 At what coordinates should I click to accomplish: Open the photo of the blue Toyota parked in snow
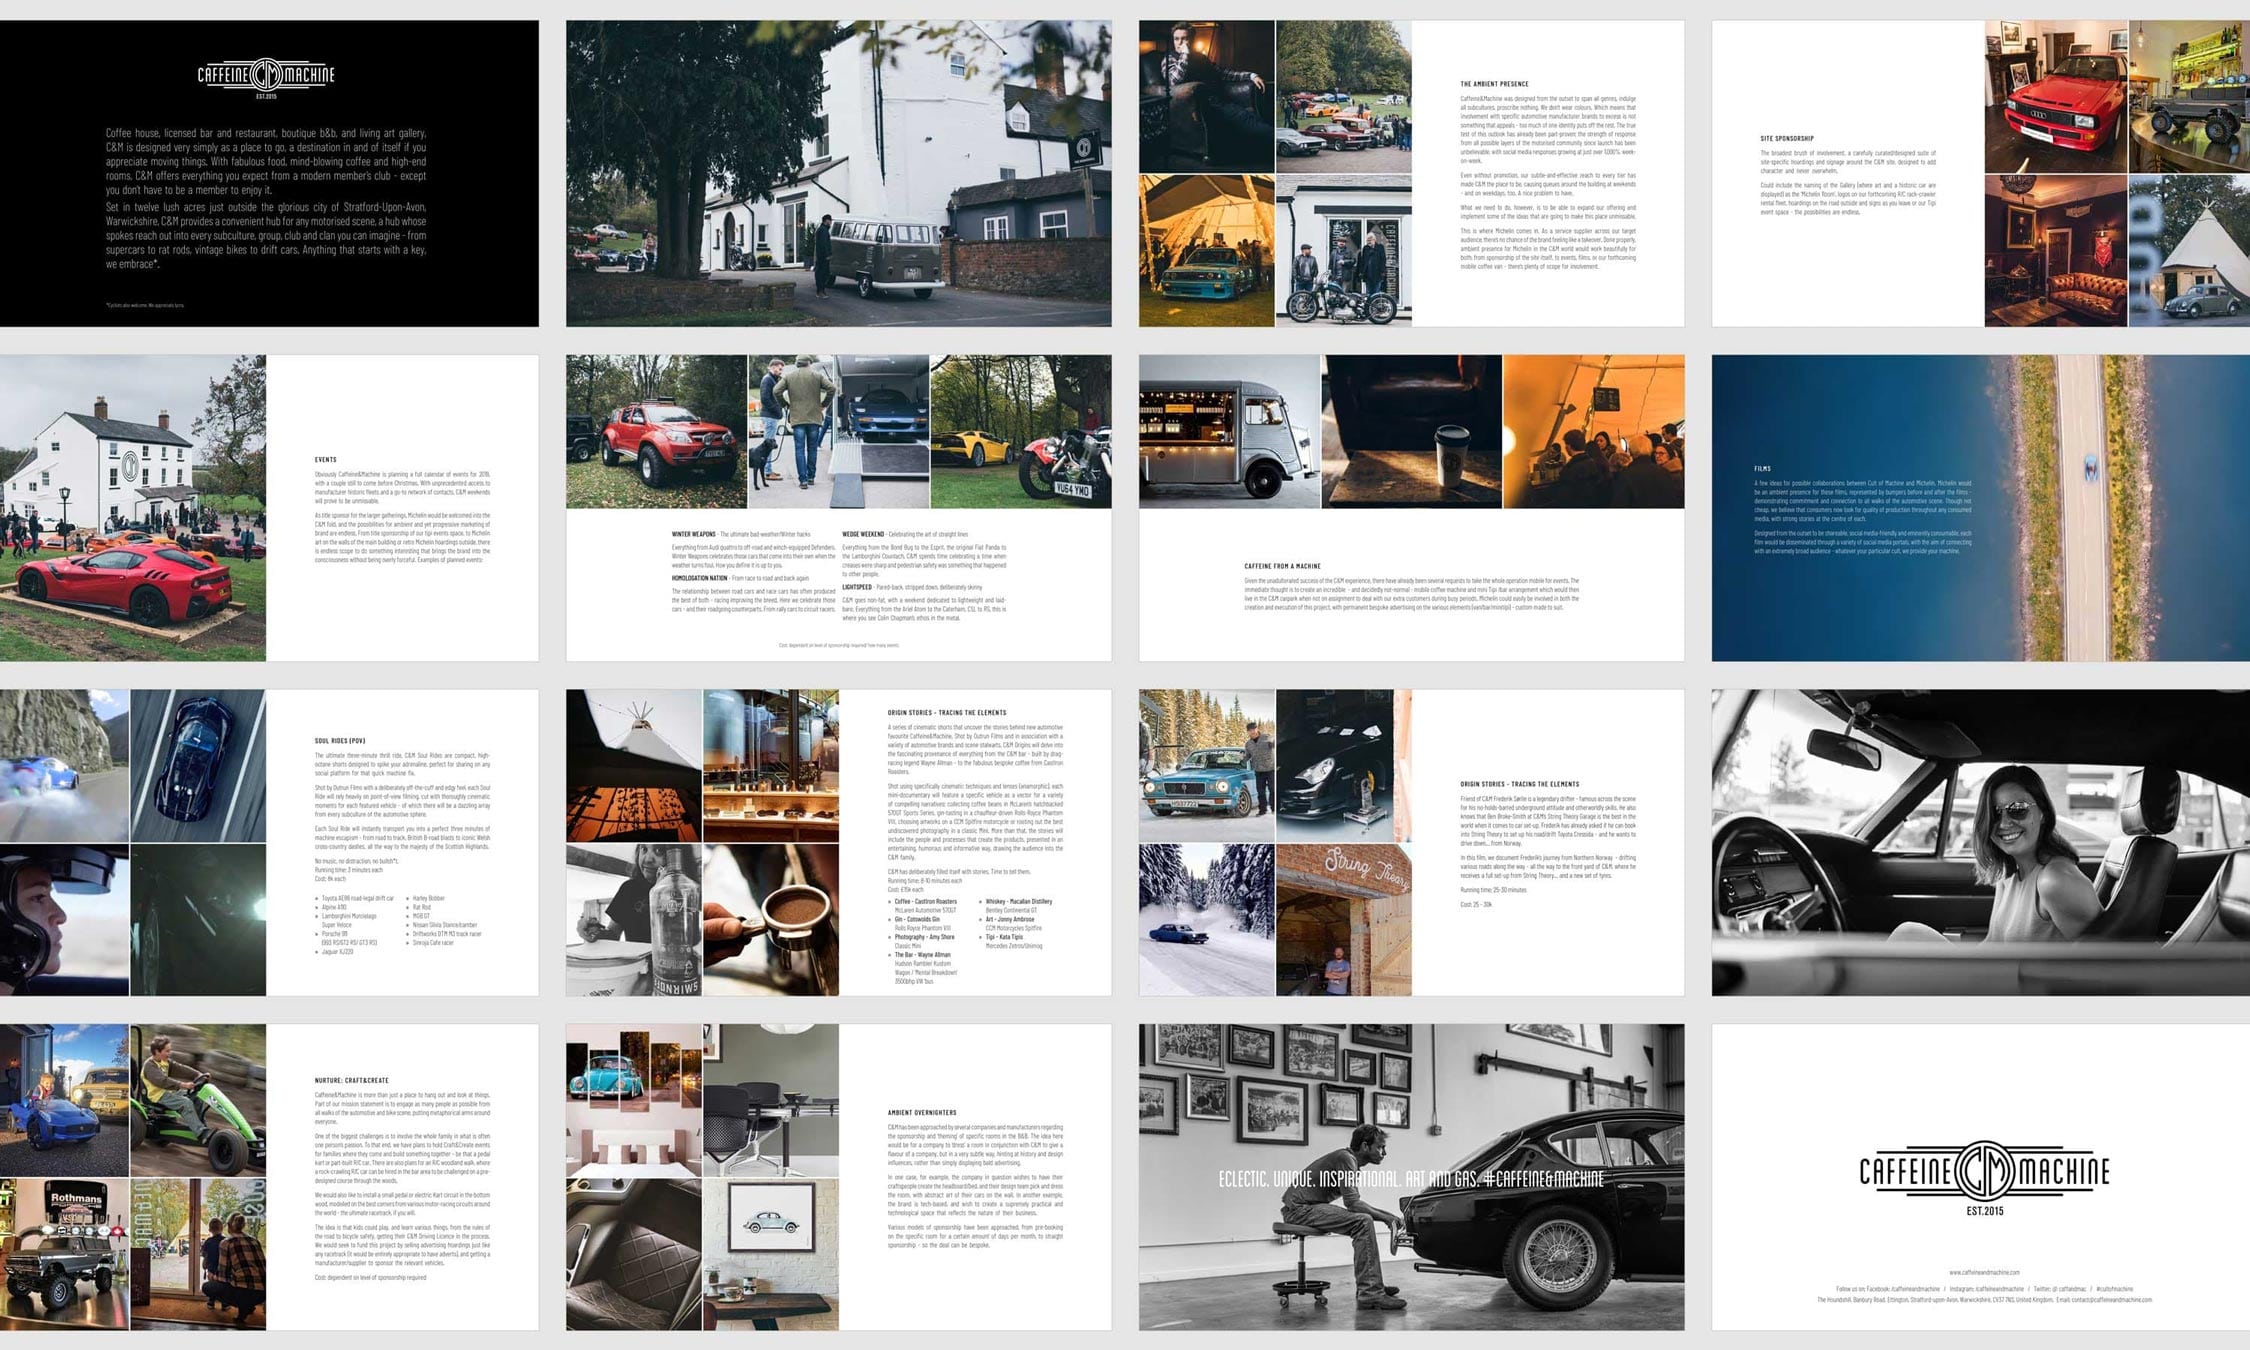(x=1207, y=766)
